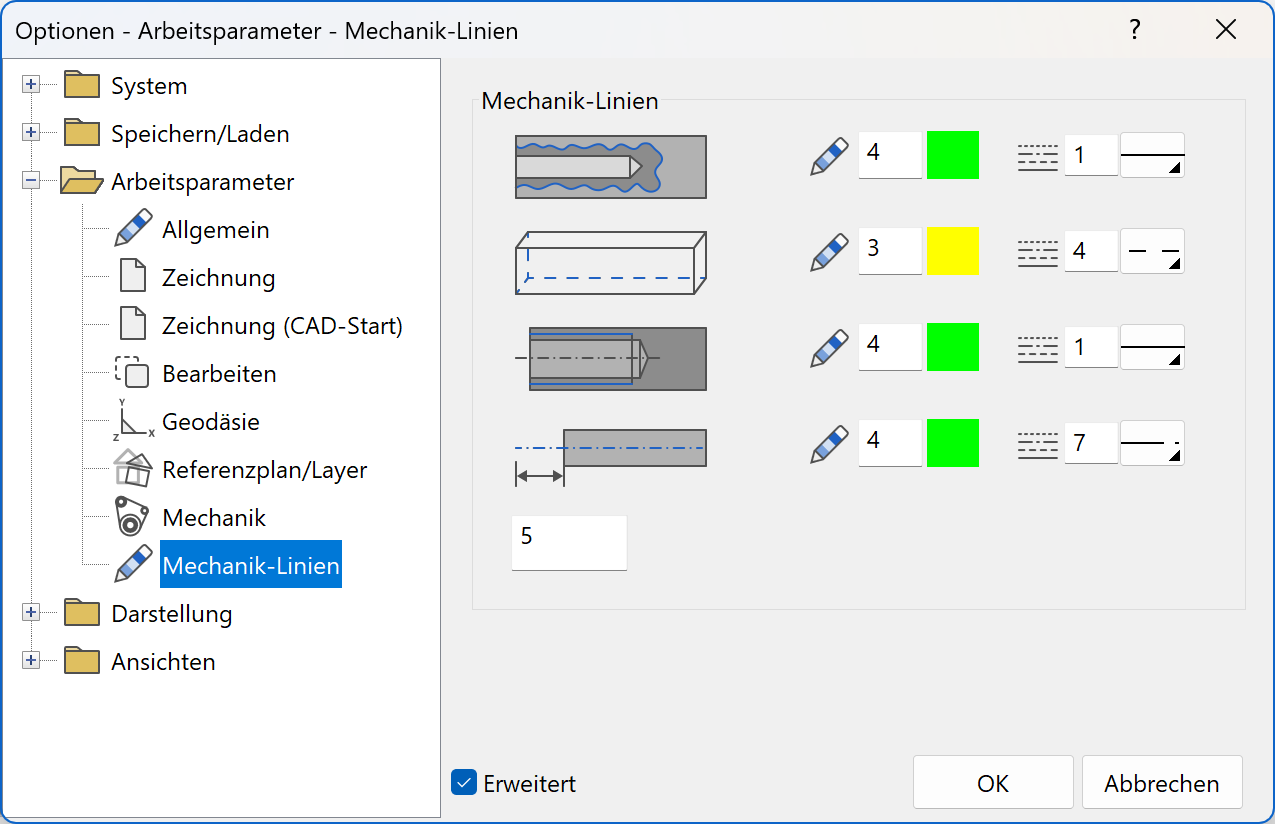Cancel the dialog via Abbrechen
Screen dimensions: 1275x824
click(x=1162, y=783)
